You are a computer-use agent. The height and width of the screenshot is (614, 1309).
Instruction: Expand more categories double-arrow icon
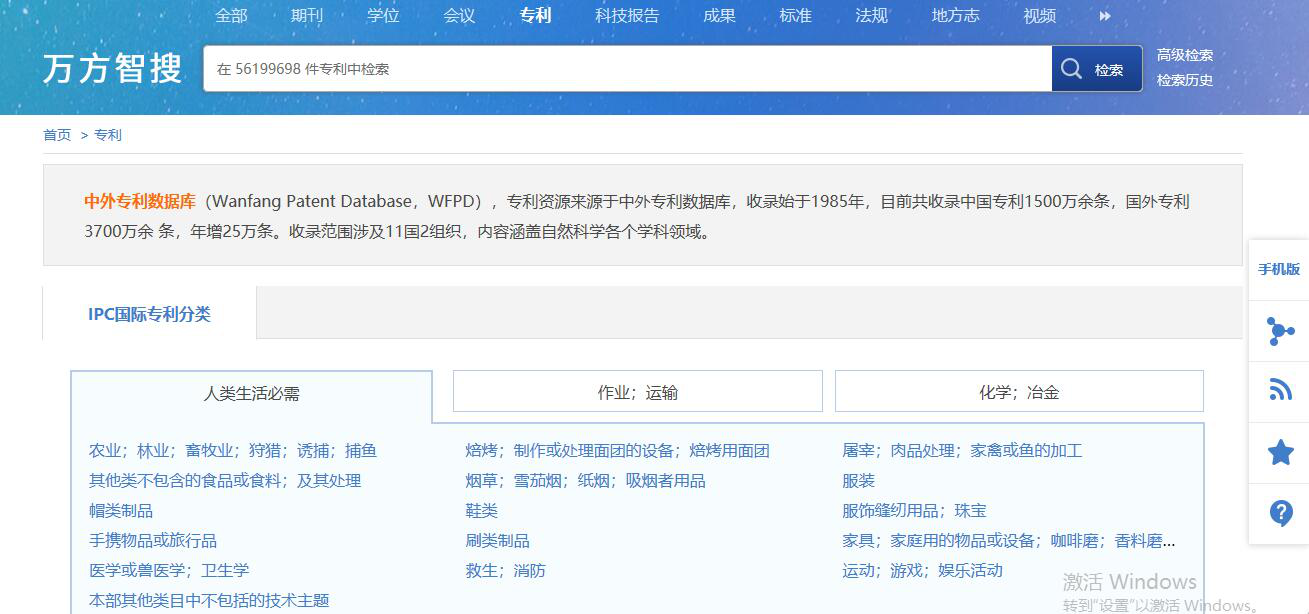1105,16
